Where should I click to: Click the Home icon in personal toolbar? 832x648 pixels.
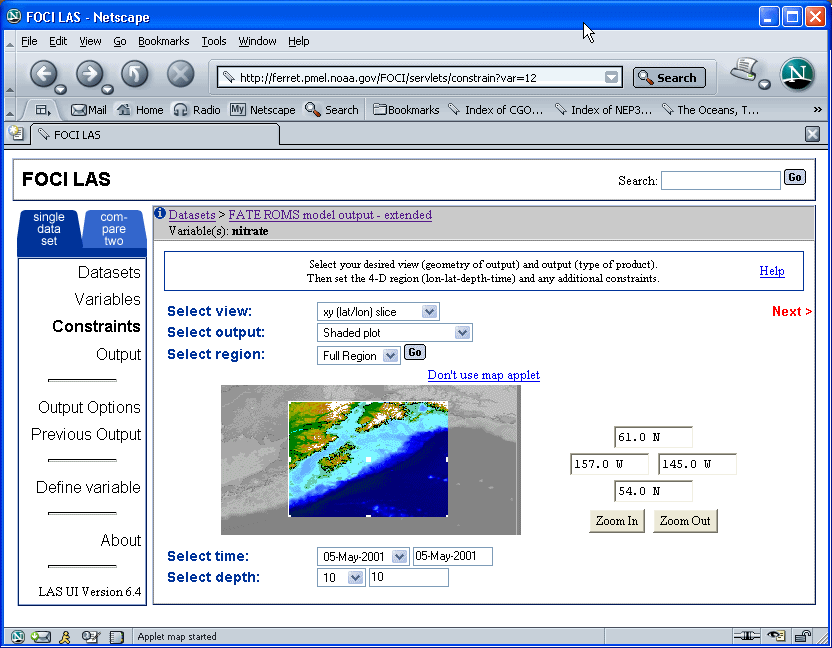tap(140, 110)
